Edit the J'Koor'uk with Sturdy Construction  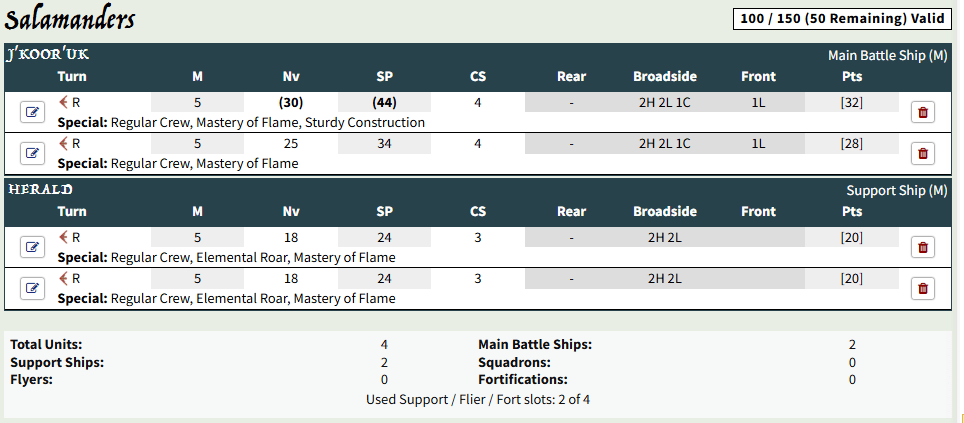(32, 112)
